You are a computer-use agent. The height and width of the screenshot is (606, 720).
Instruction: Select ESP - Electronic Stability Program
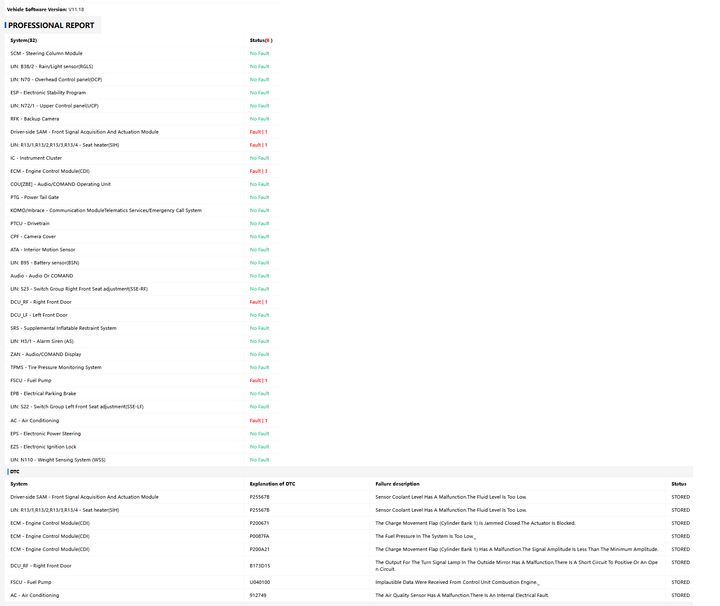pos(48,93)
